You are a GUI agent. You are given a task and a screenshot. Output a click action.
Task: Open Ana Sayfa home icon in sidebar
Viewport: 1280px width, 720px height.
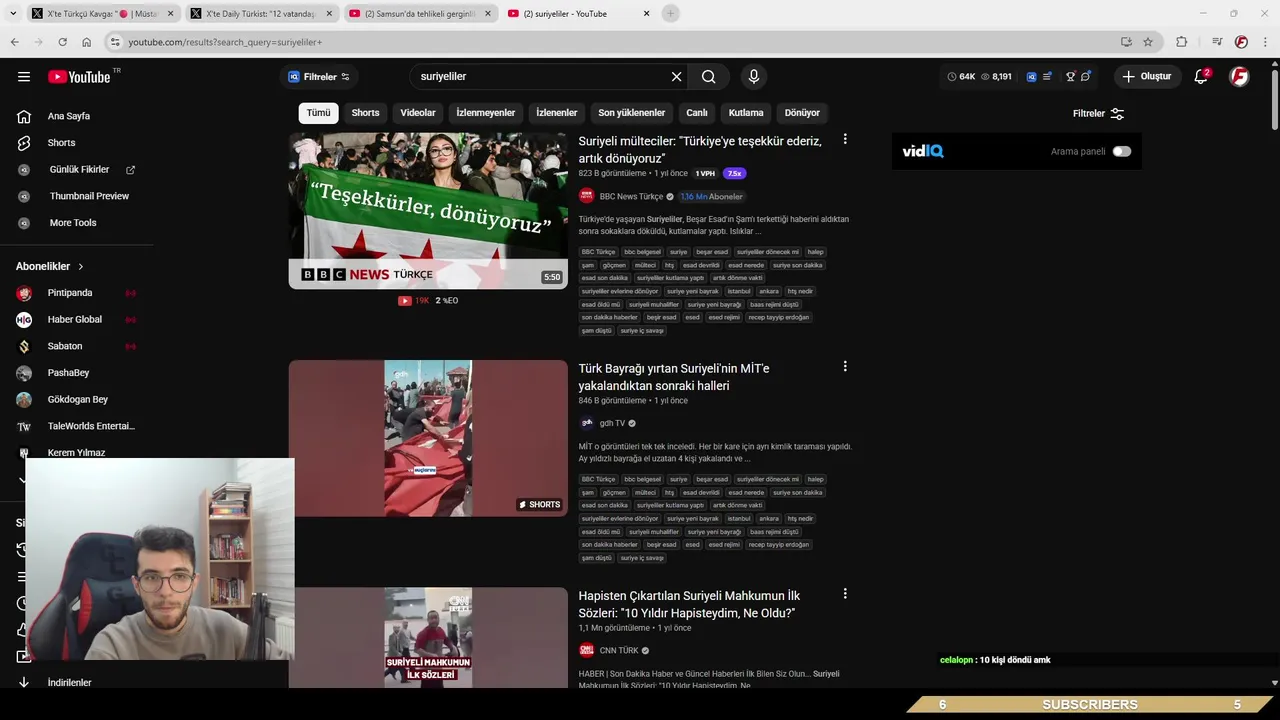pos(24,116)
